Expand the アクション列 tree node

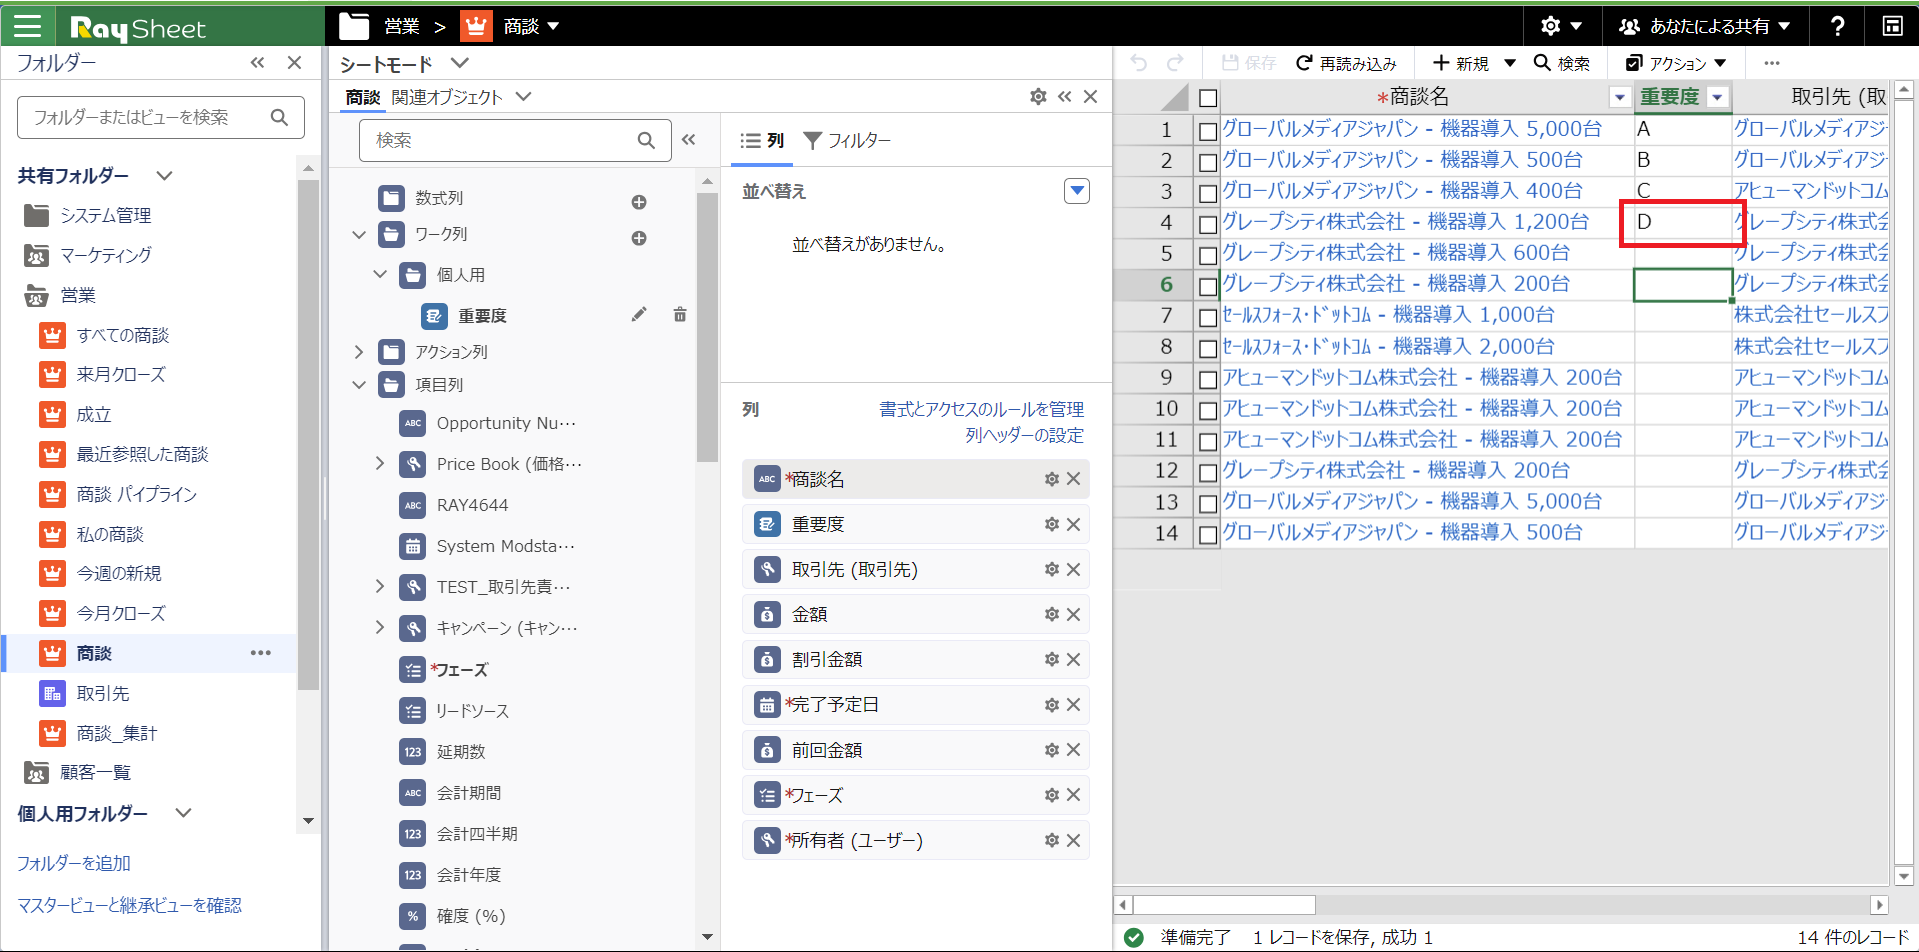[359, 352]
